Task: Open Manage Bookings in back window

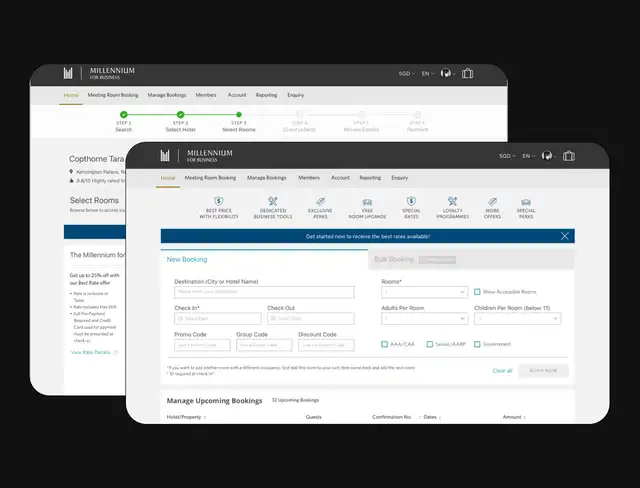Action: (167, 95)
